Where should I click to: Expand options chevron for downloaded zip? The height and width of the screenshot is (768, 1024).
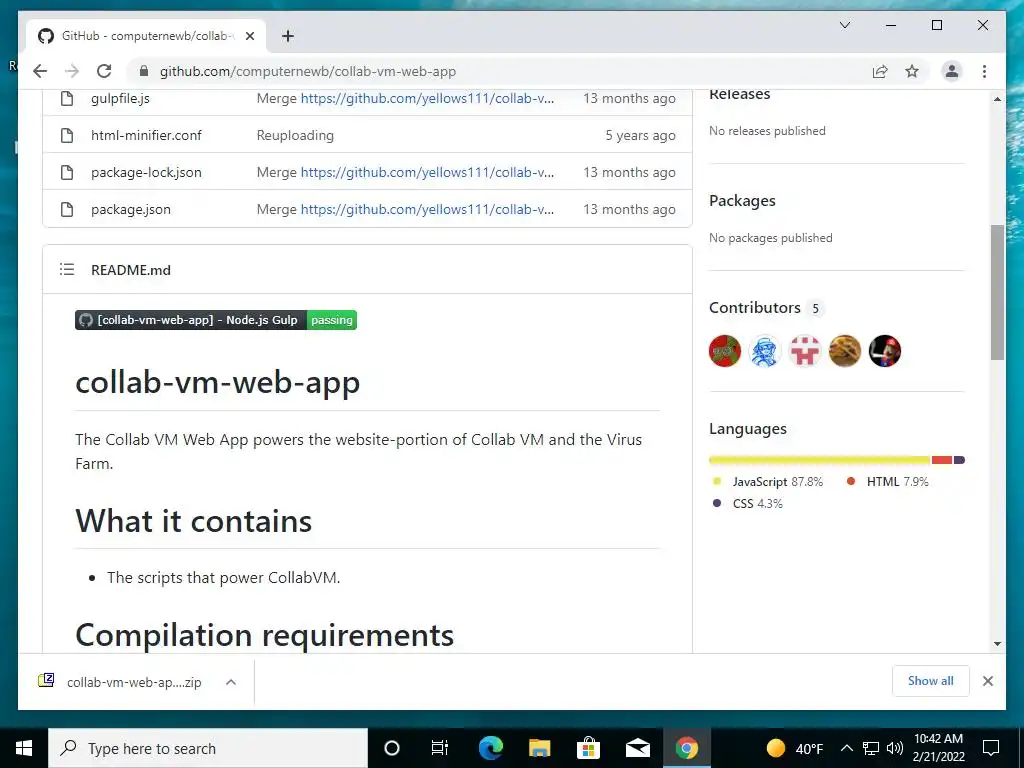(x=231, y=682)
